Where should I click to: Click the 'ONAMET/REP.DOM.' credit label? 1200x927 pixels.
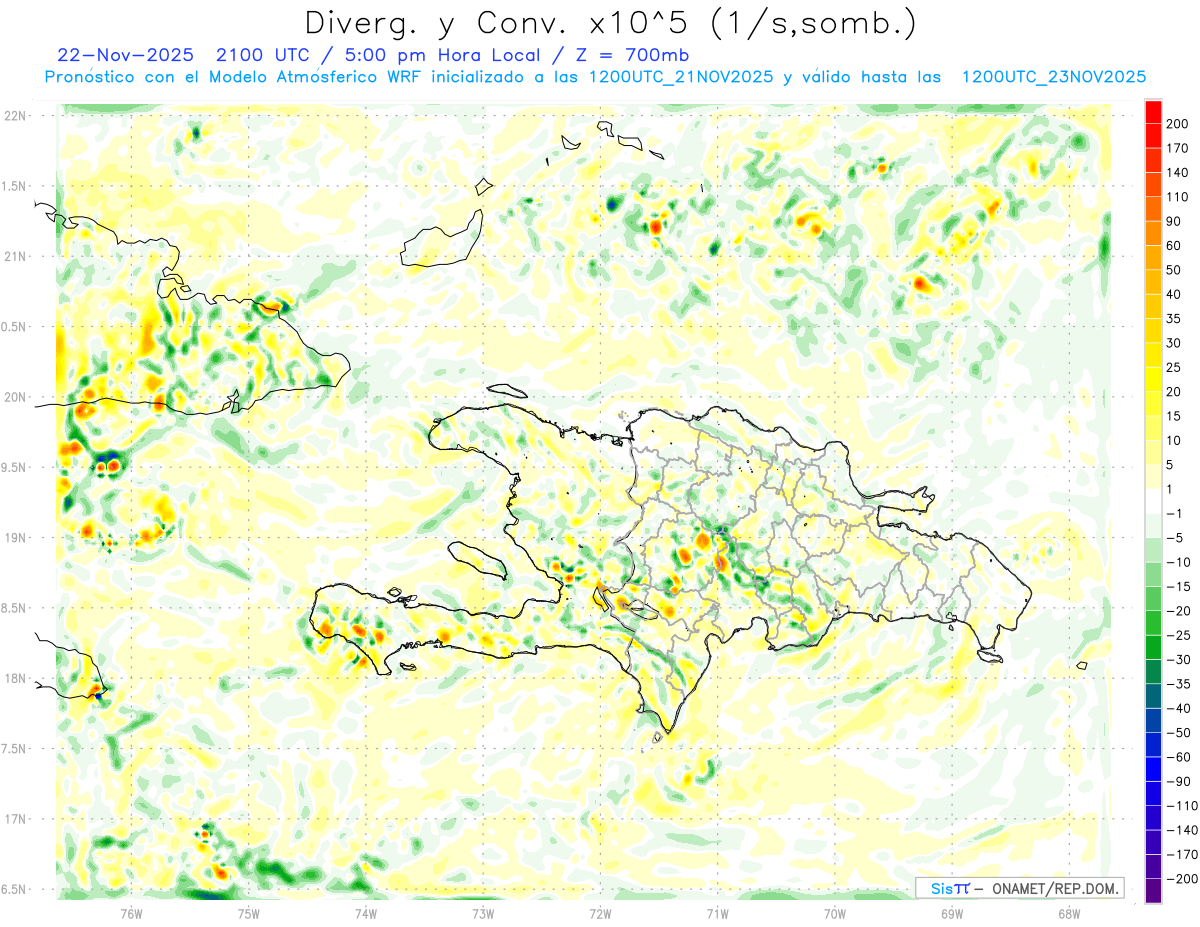[x=1054, y=888]
